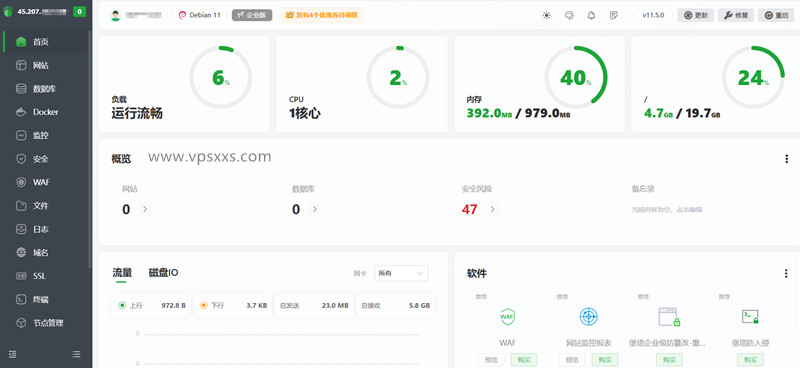Expand the 网站 count arrow
Screen dimensions: 800x368
coord(145,209)
